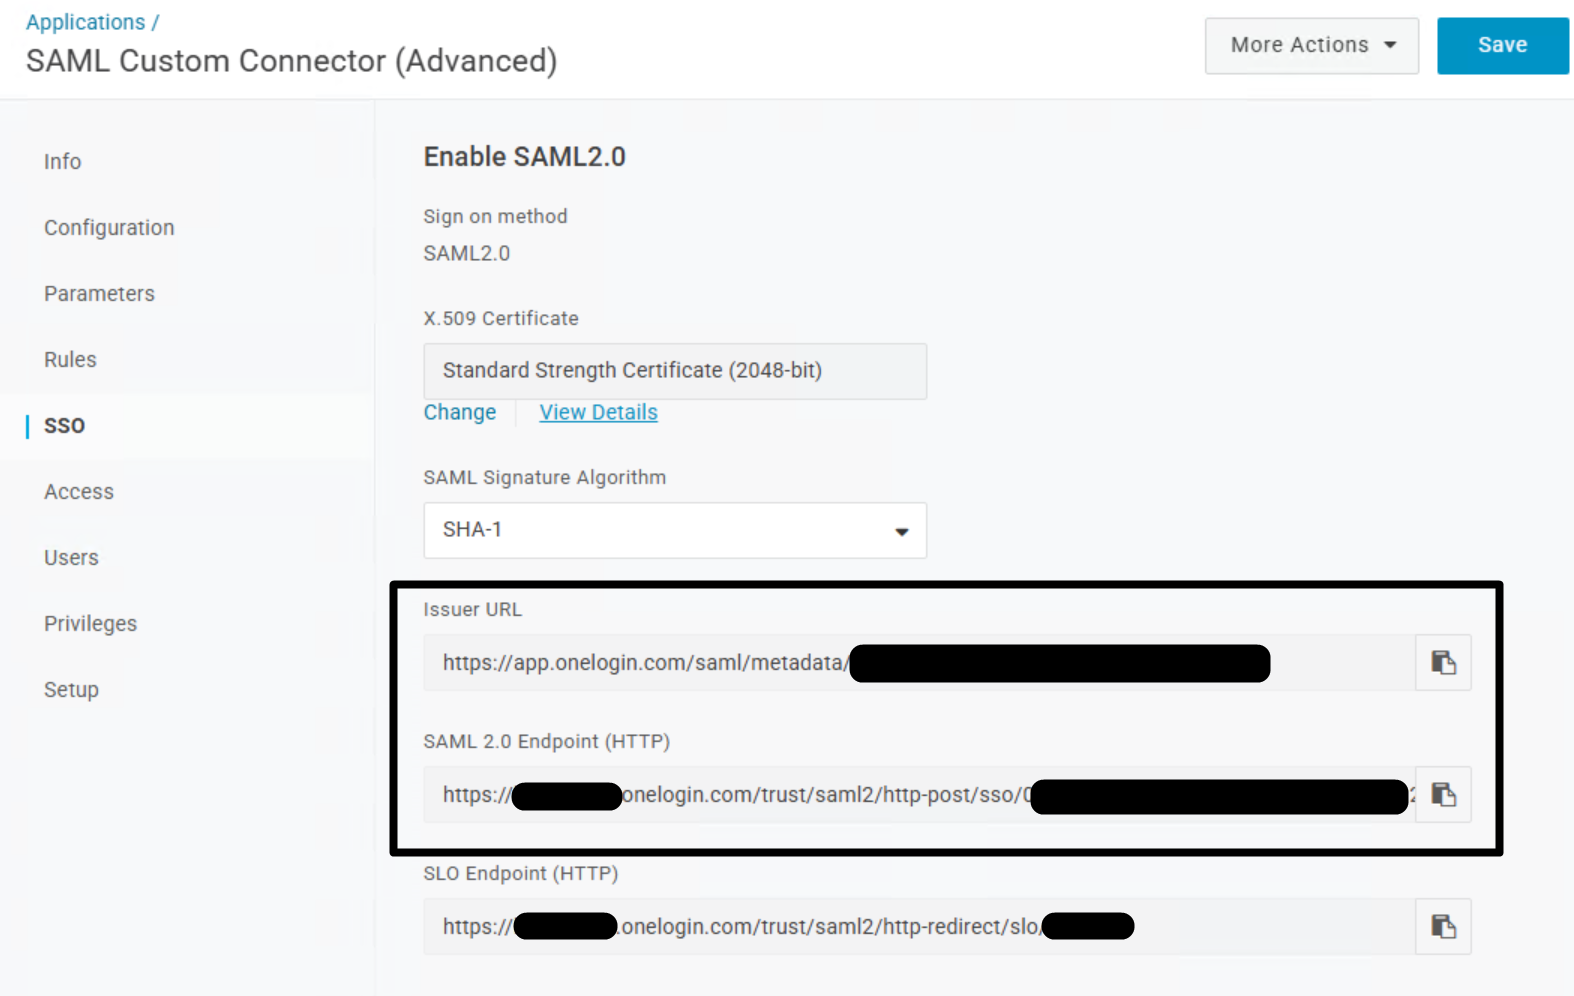
Task: Click the Change certificate link
Action: tap(459, 412)
